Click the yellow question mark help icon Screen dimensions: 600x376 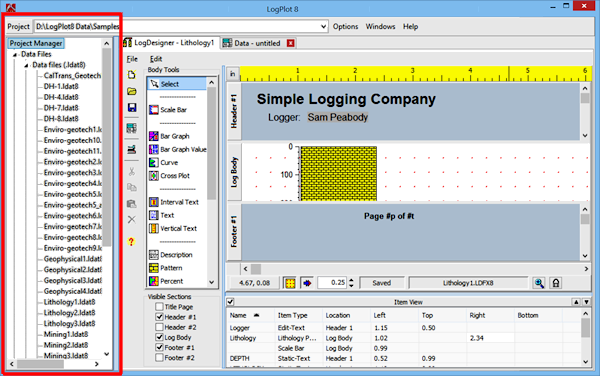[x=131, y=242]
